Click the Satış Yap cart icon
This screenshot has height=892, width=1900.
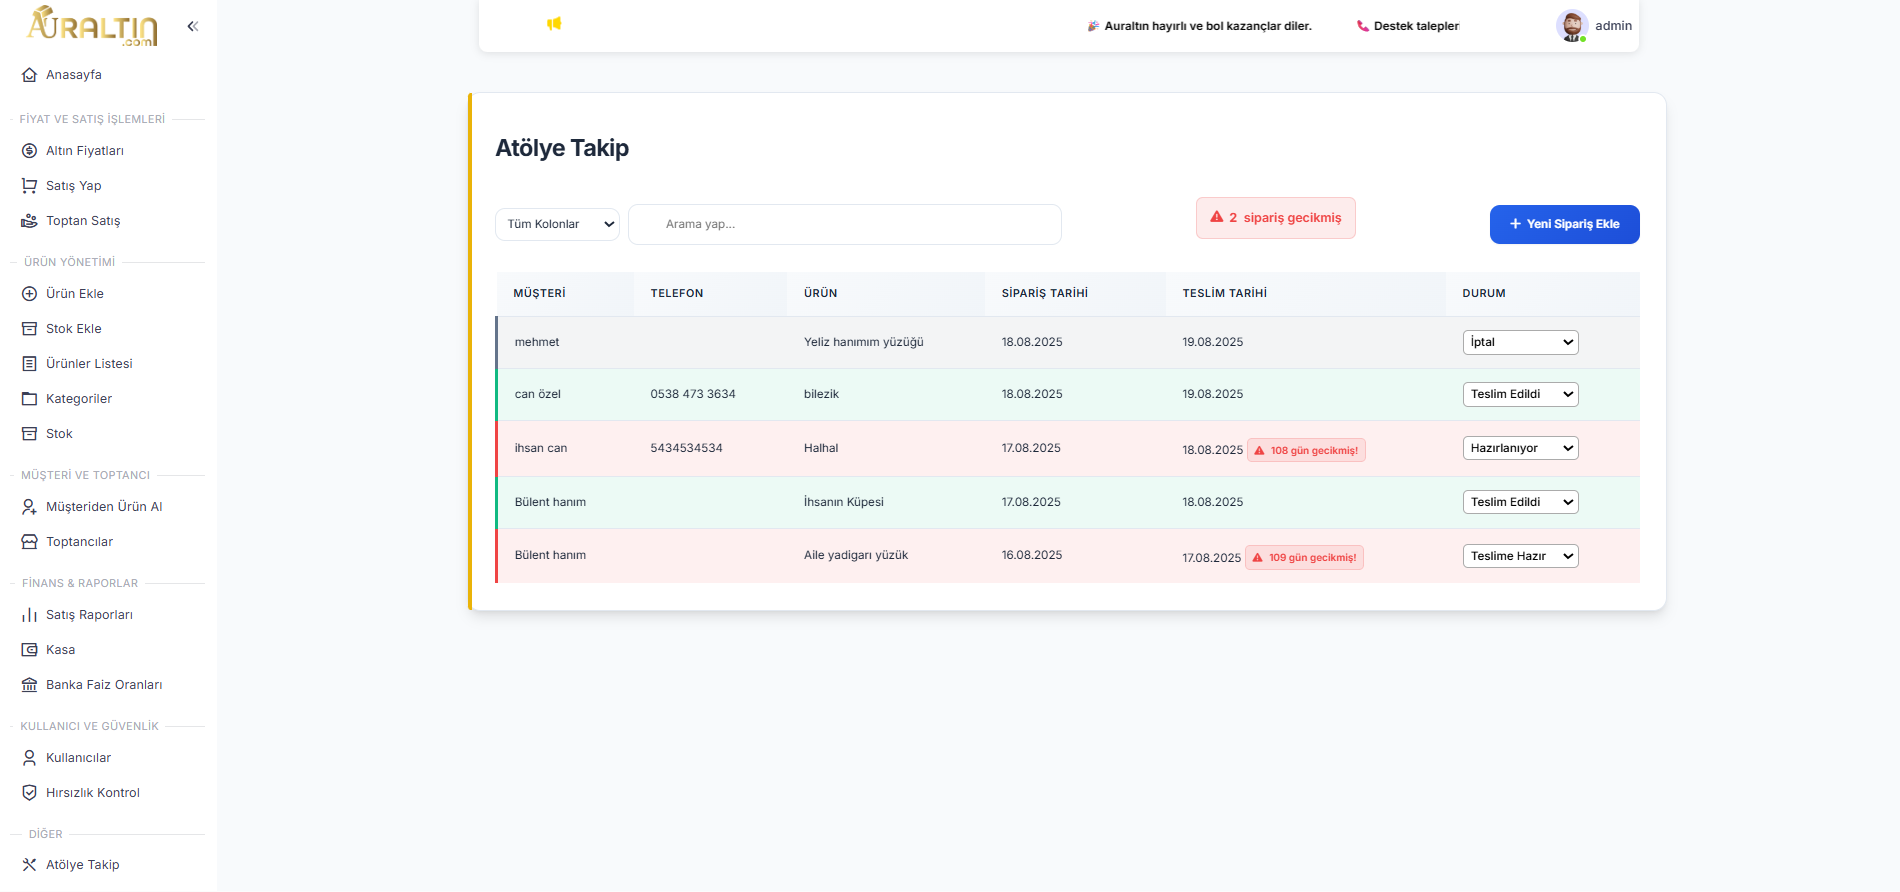click(x=30, y=186)
